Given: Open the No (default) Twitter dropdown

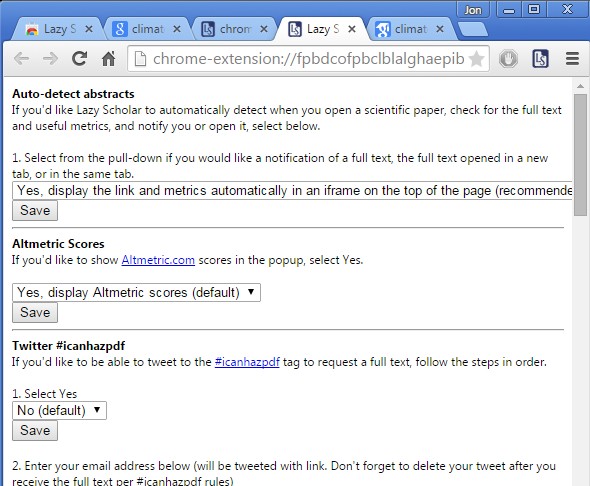Looking at the screenshot, I should (59, 410).
